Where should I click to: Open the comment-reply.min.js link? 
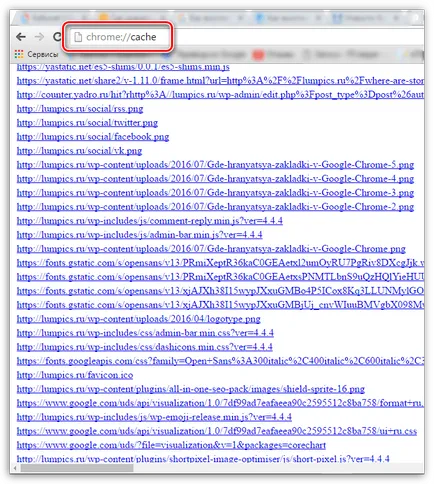(x=150, y=221)
